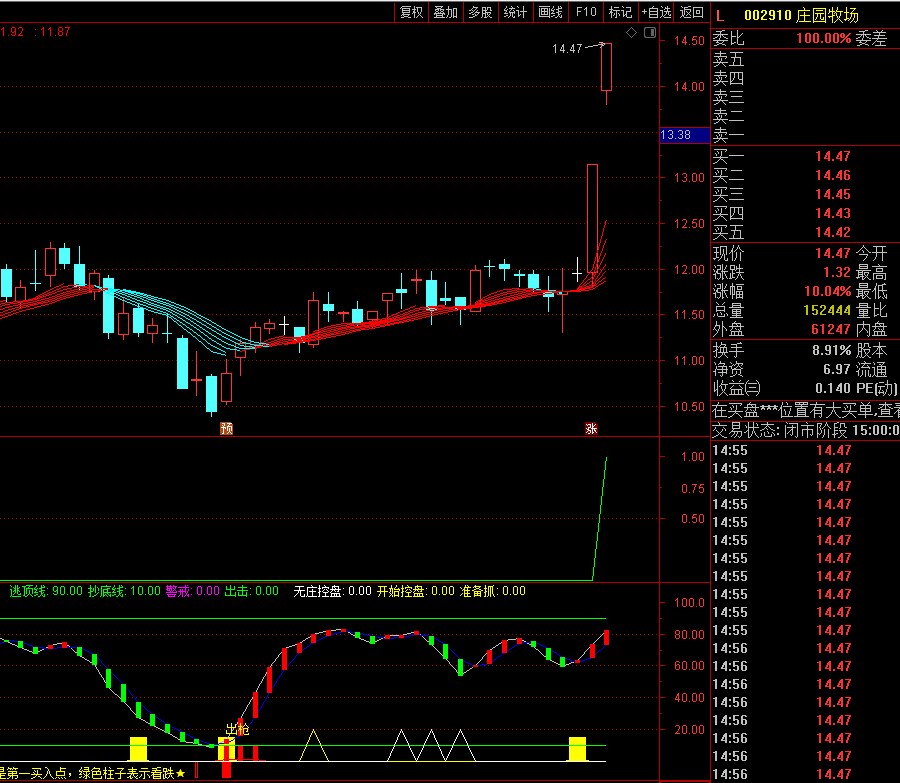Viewport: 900px width, 783px height.
Task: Add stock via +自选 button
Action: point(656,12)
